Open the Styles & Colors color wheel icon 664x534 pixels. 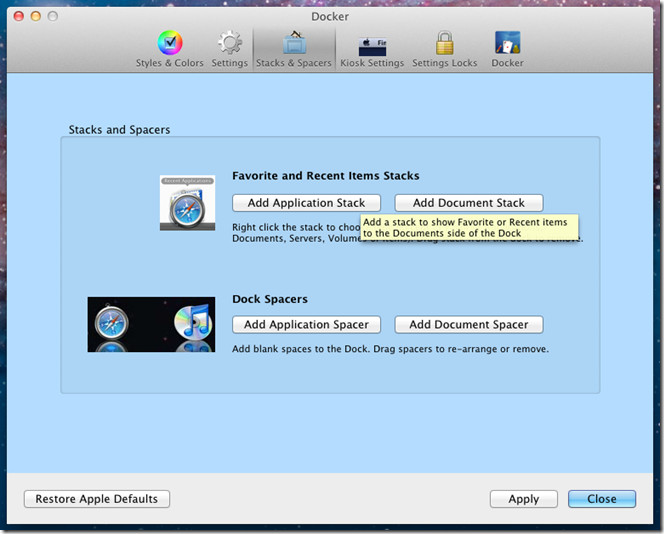(170, 43)
